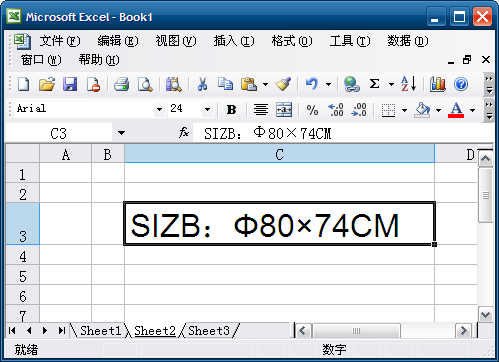Click the Save floppy disk icon
Image resolution: width=499 pixels, height=362 pixels.
point(70,84)
